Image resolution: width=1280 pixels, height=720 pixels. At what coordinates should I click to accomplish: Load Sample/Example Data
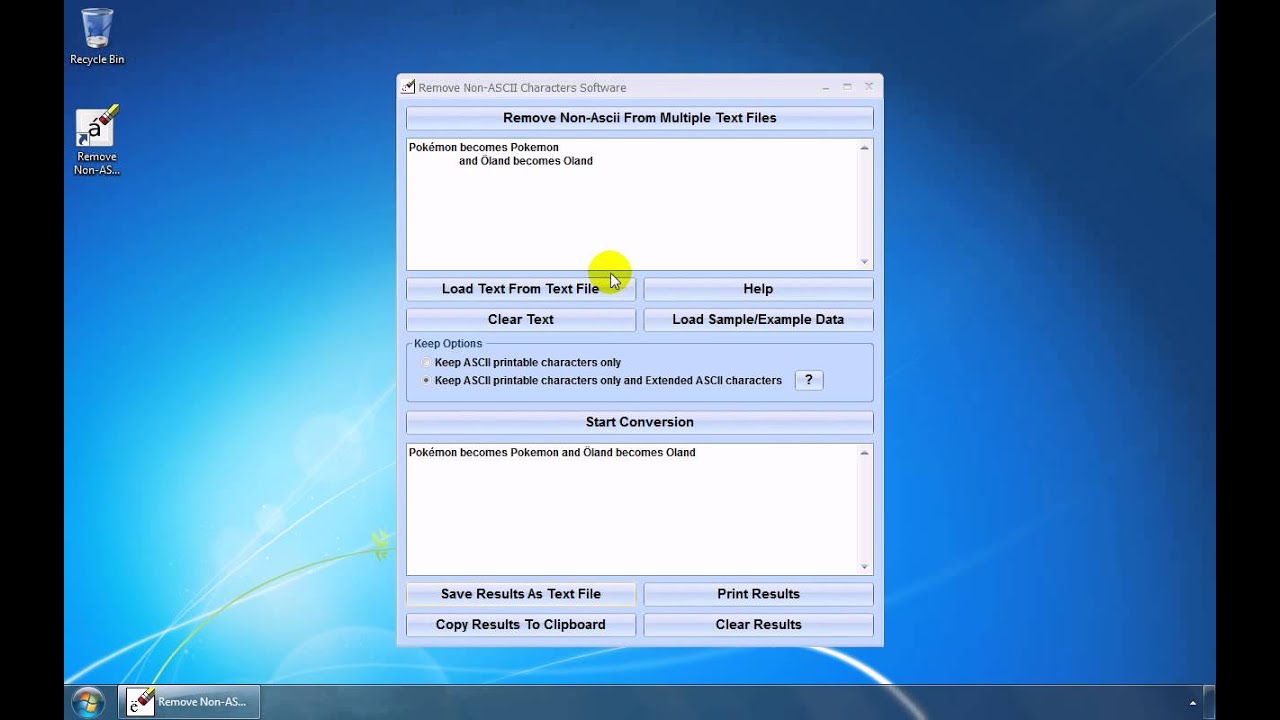tap(758, 320)
